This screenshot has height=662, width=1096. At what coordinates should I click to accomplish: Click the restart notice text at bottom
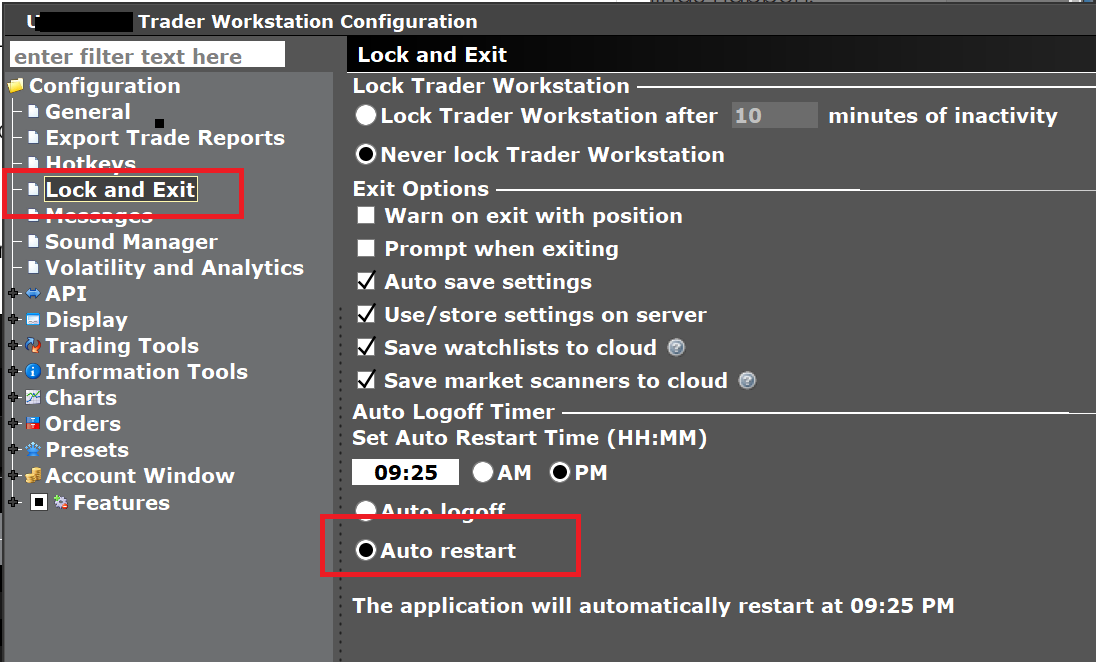tap(653, 605)
